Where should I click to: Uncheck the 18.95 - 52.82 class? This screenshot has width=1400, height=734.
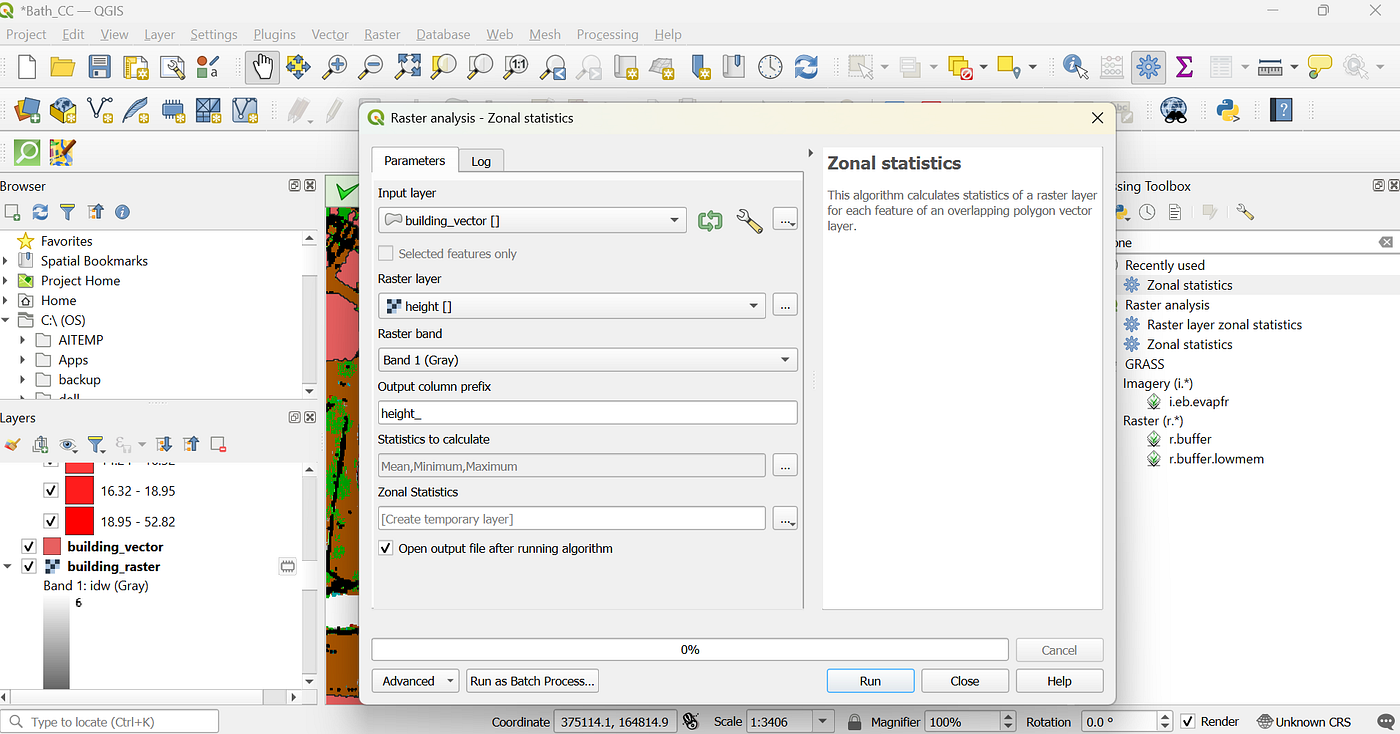[51, 521]
